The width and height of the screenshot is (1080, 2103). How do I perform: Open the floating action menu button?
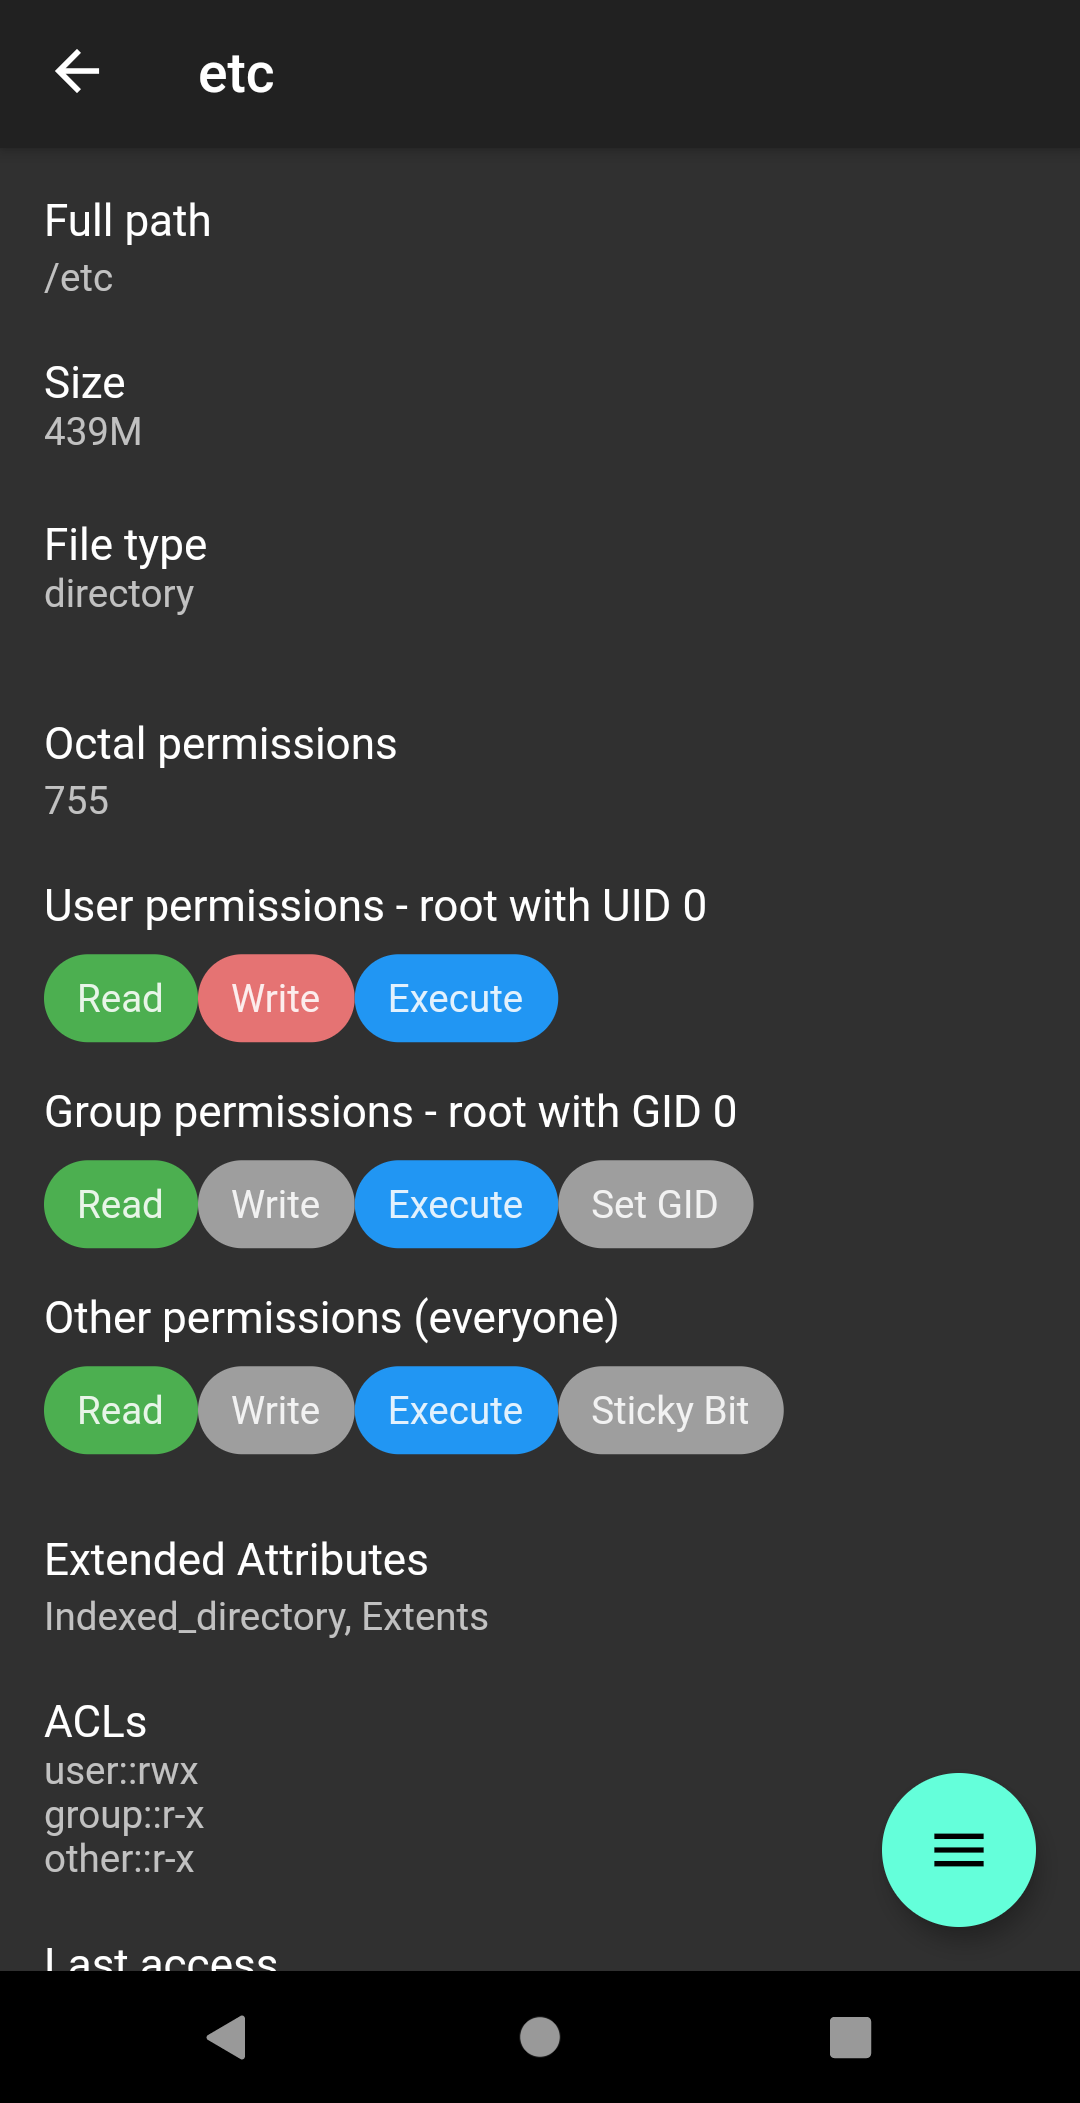point(957,1851)
